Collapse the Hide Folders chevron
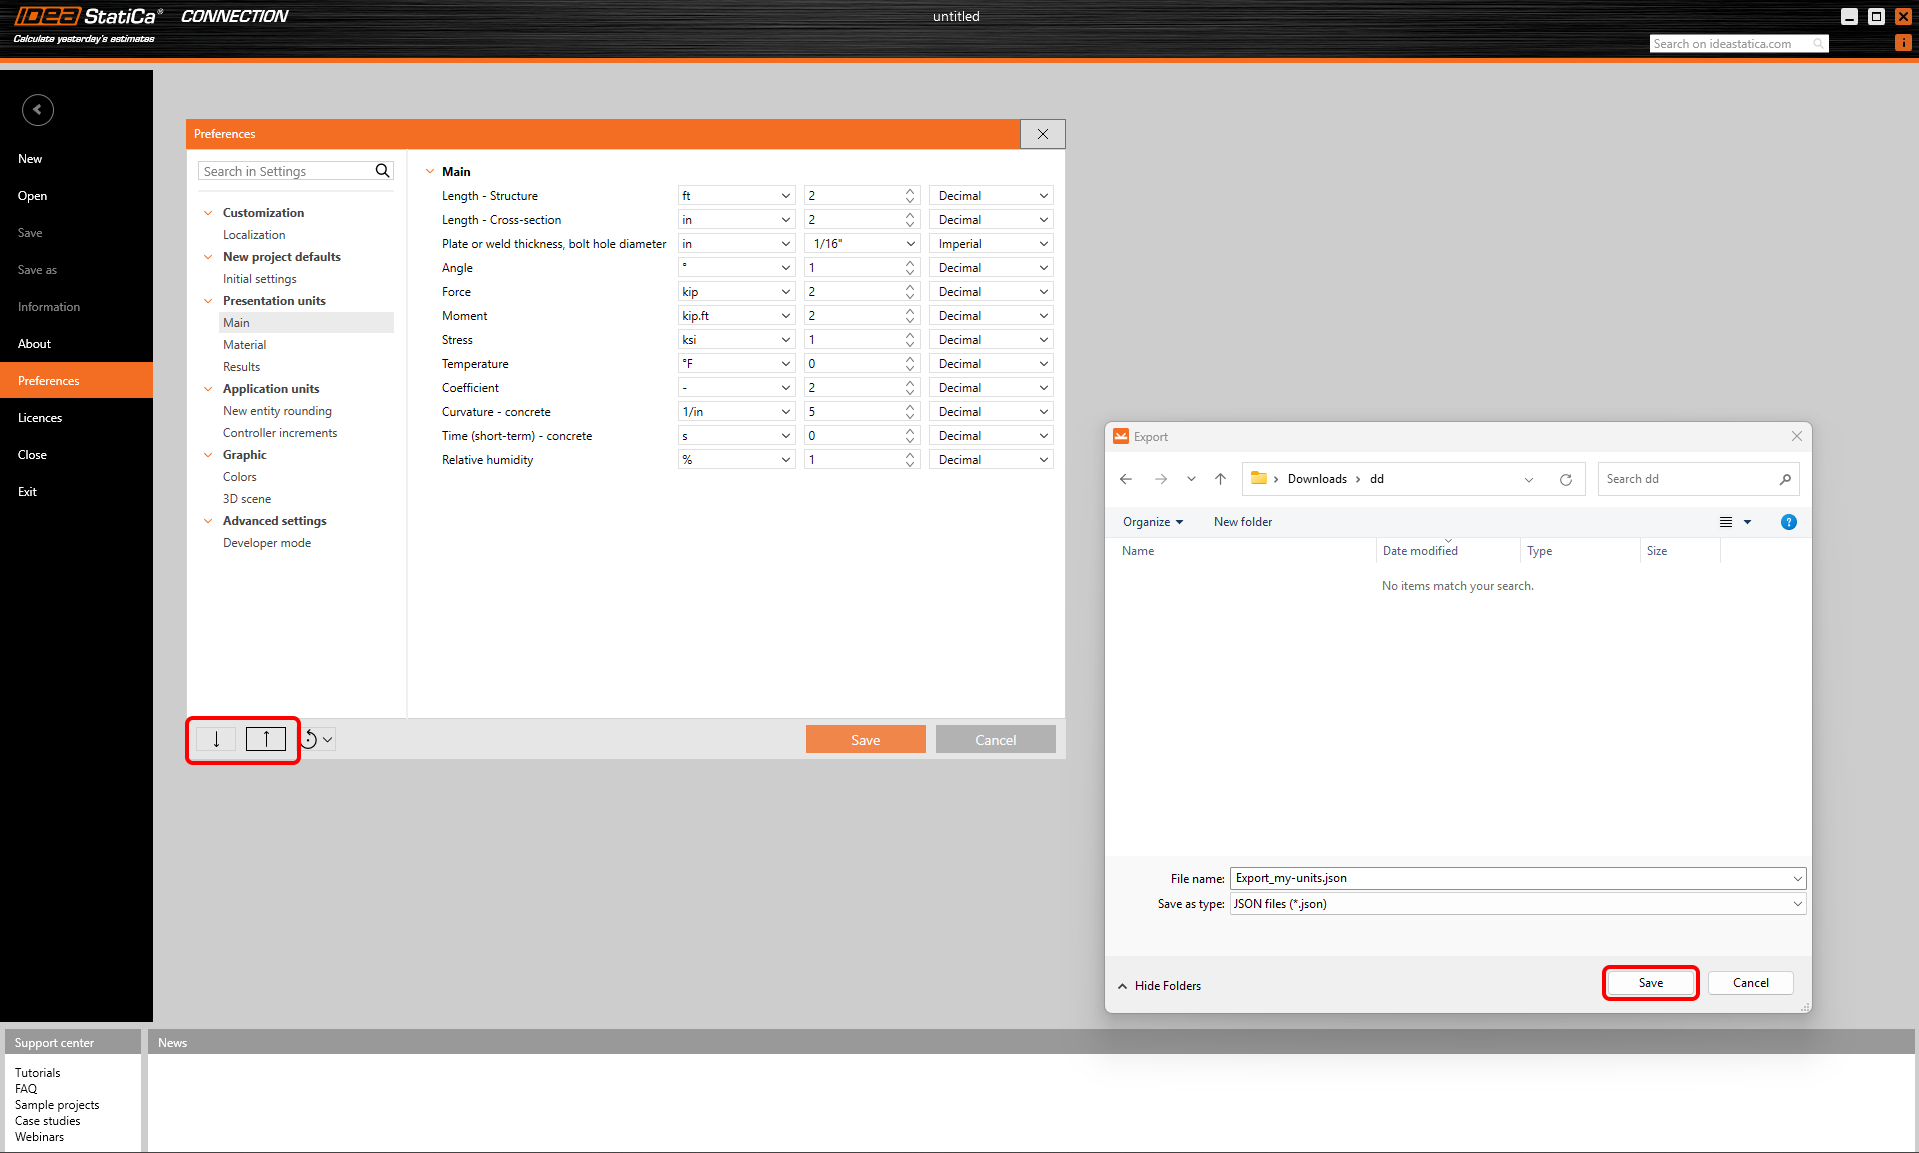This screenshot has width=1919, height=1153. 1122,986
